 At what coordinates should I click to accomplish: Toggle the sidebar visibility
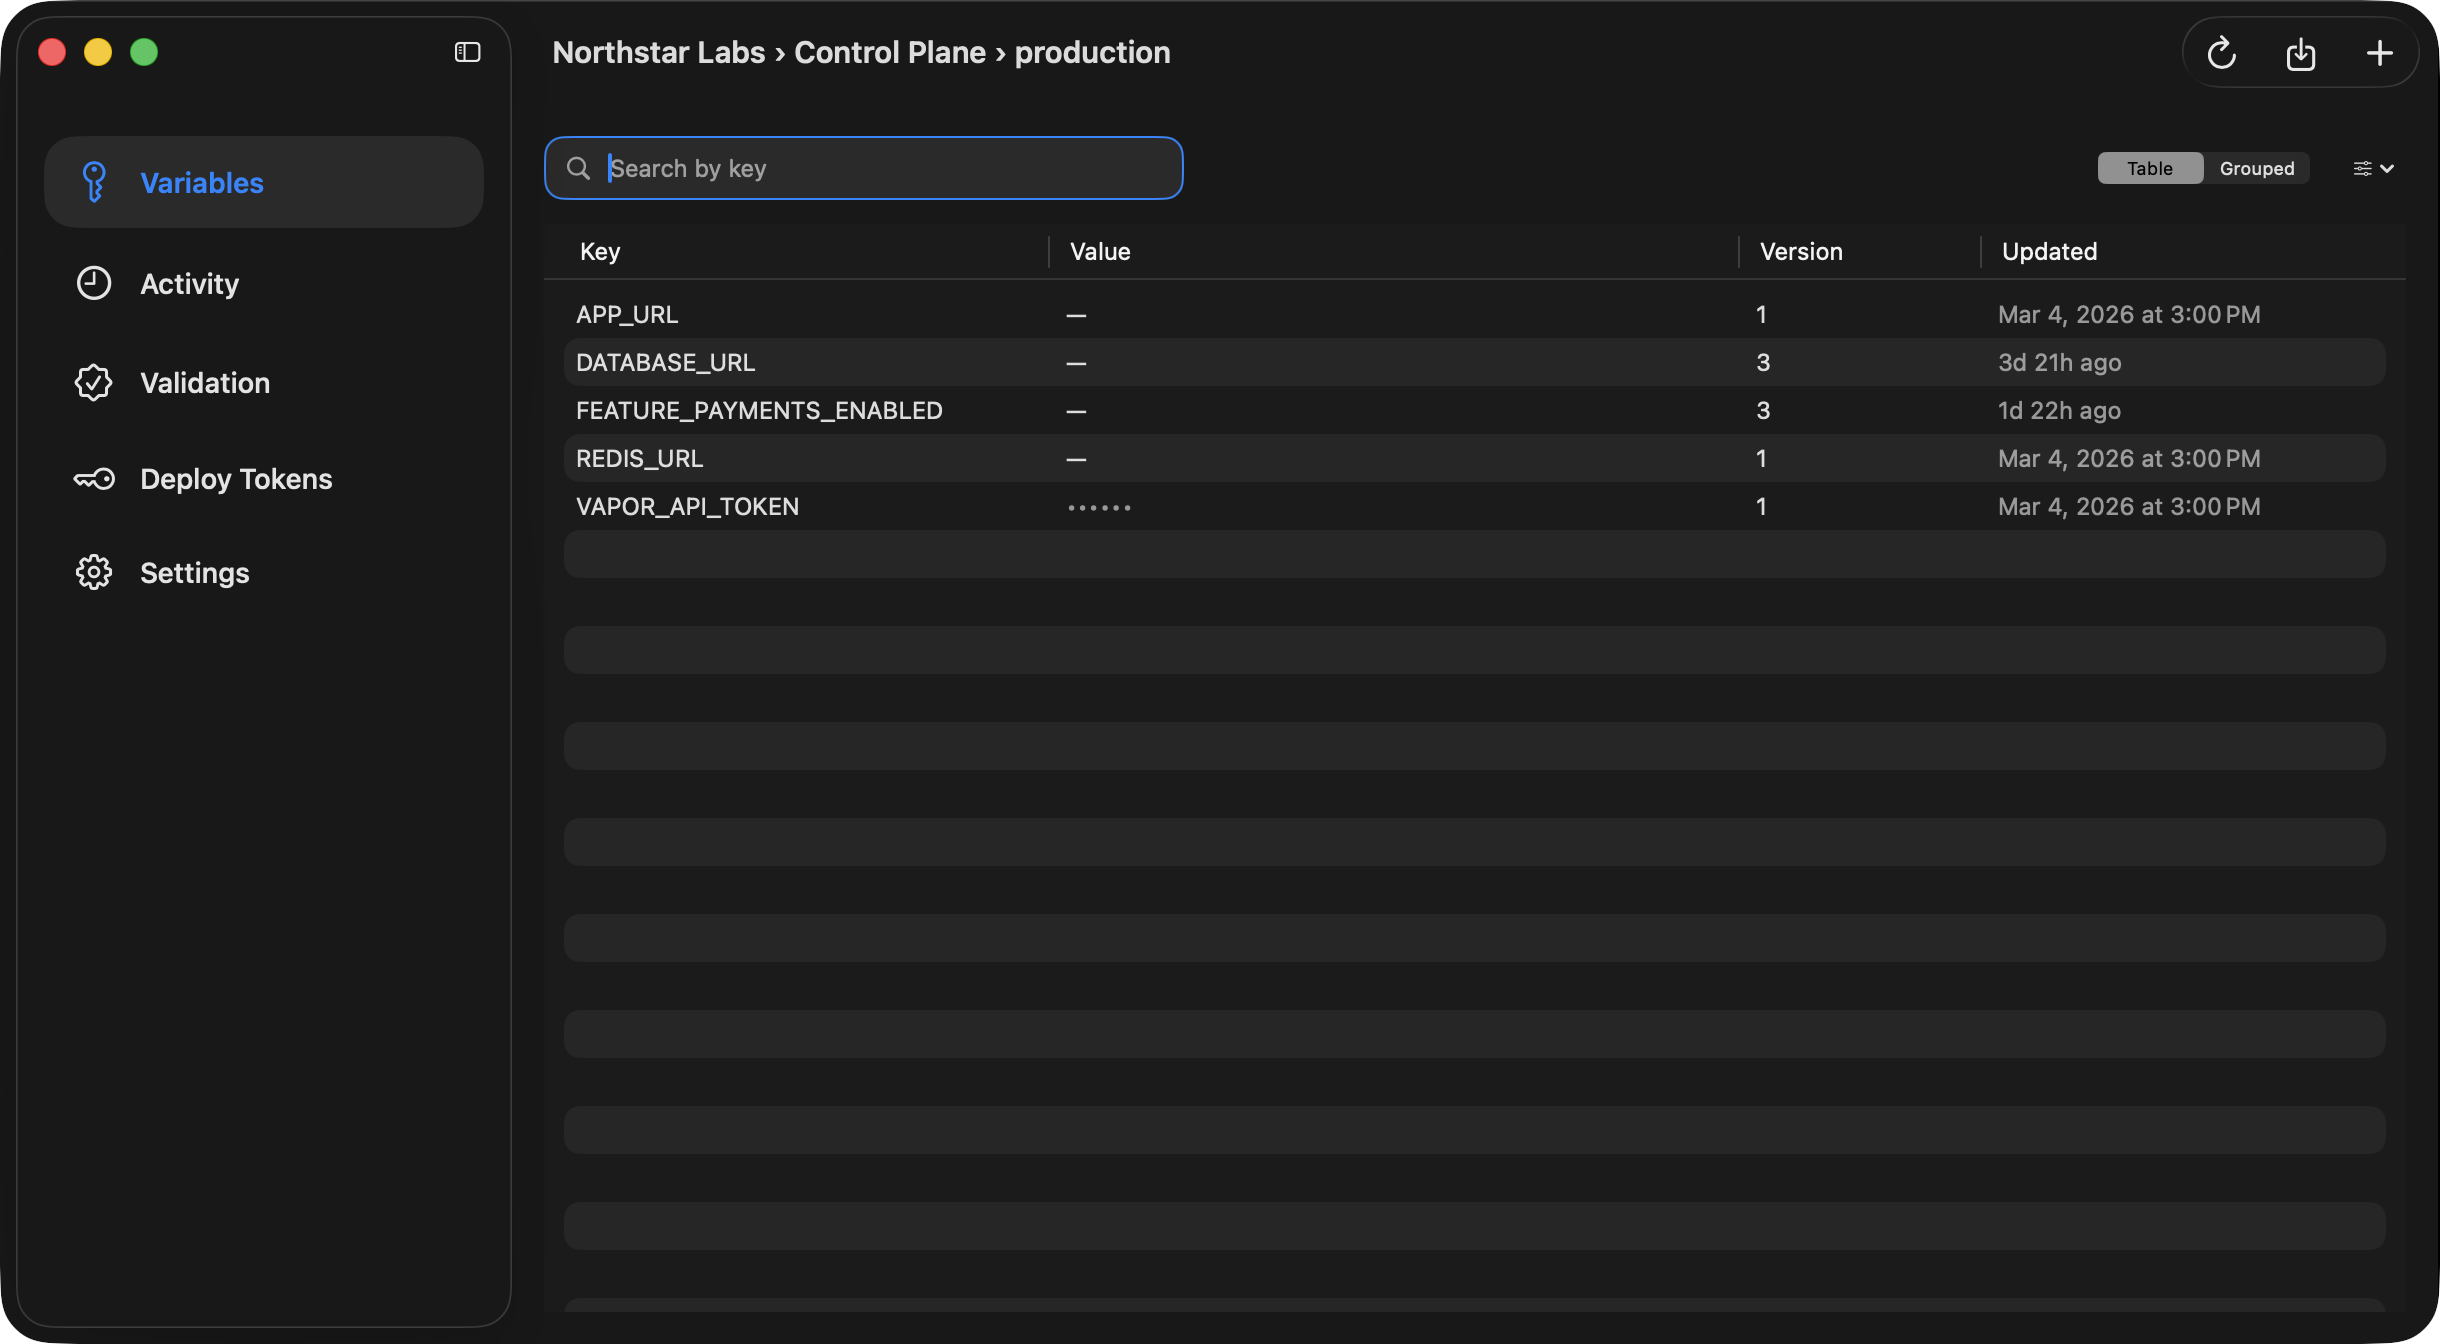466,51
